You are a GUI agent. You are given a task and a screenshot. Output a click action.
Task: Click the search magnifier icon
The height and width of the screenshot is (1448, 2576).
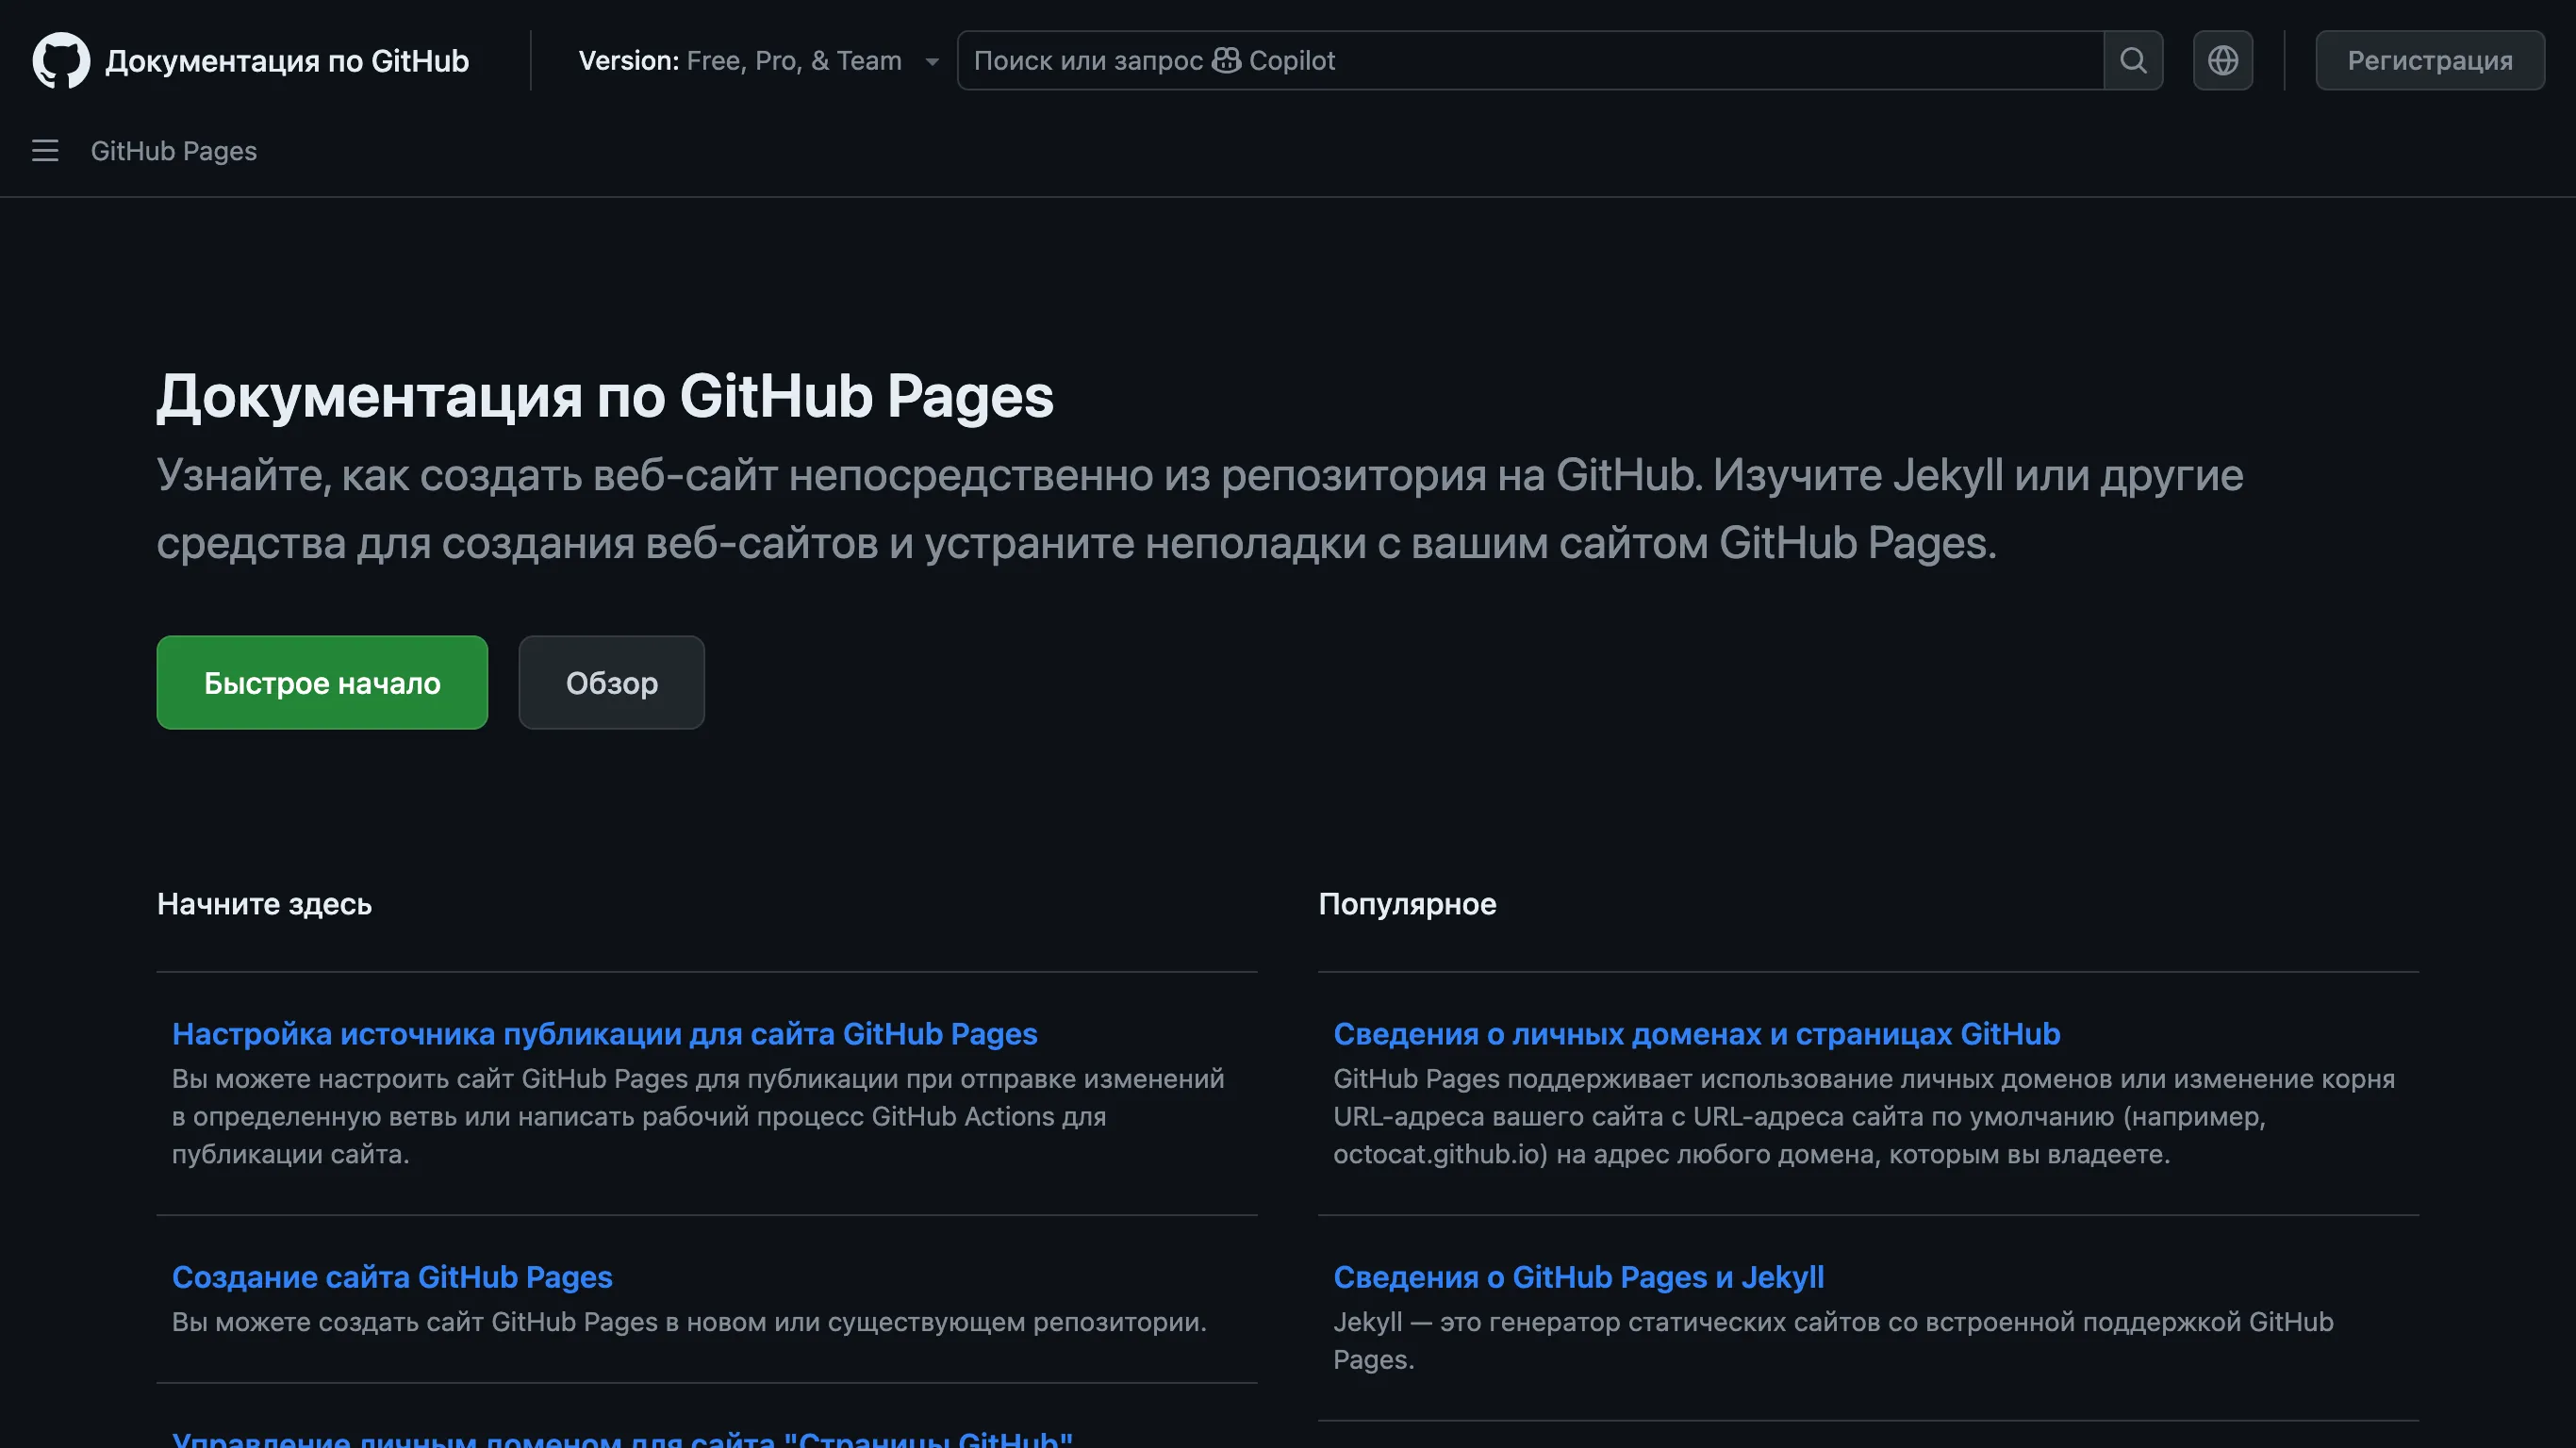coord(2133,60)
